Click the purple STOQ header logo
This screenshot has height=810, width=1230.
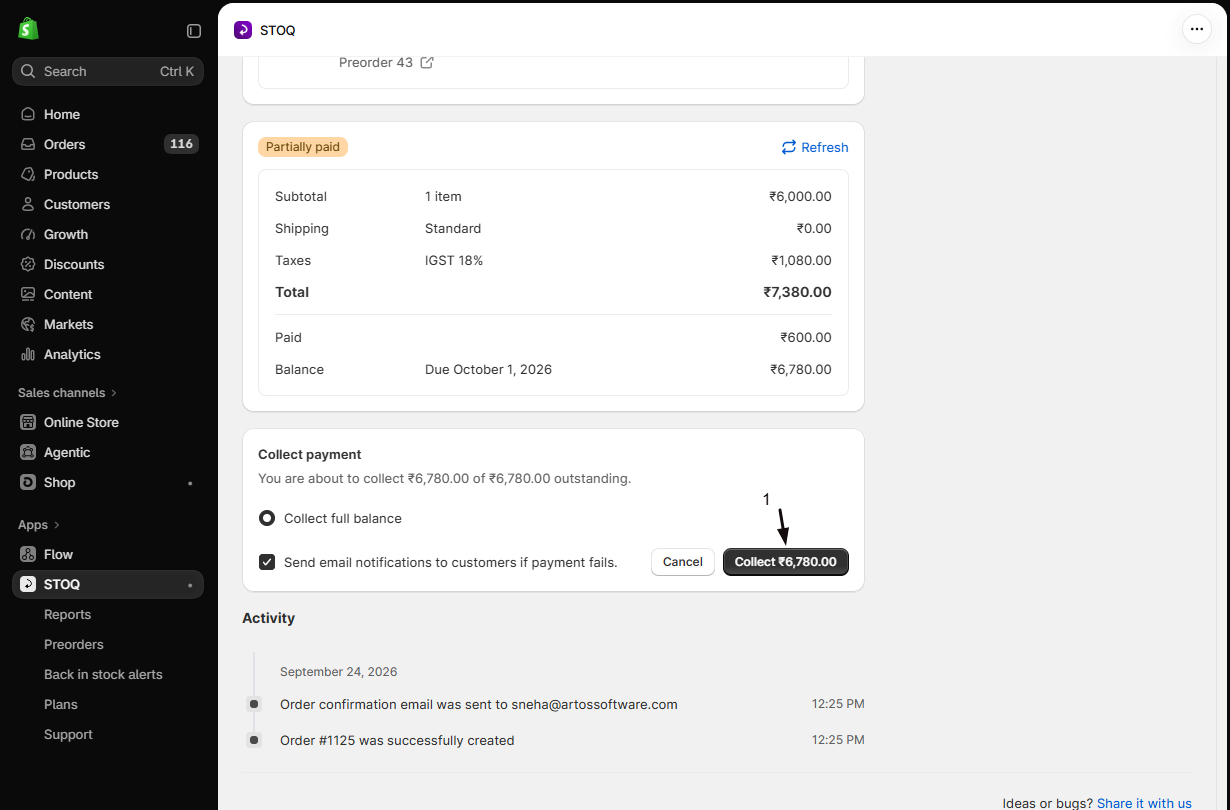coord(243,30)
